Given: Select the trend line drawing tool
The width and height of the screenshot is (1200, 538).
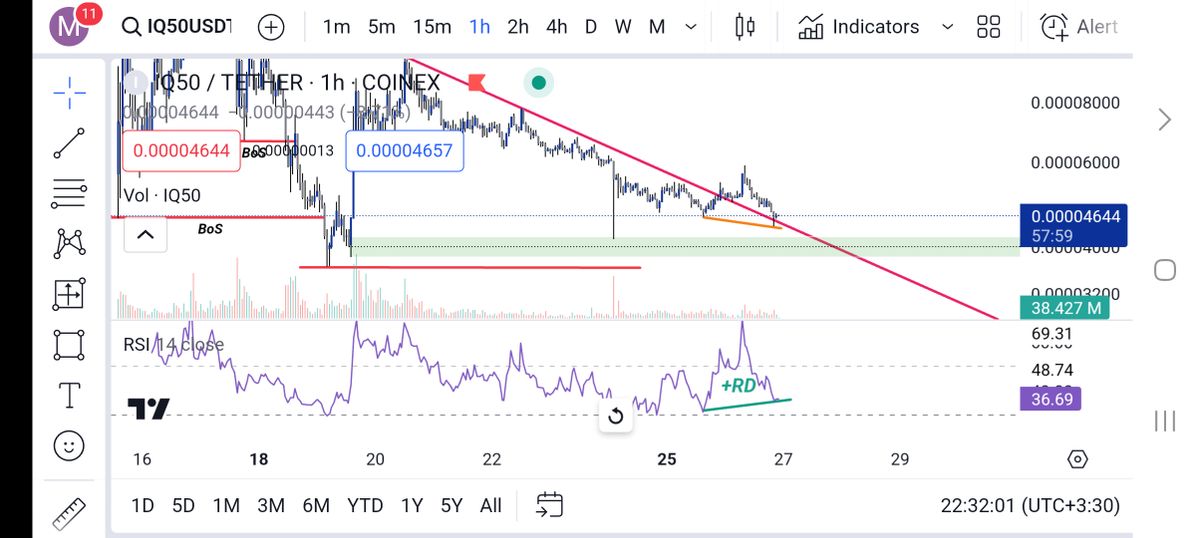Looking at the screenshot, I should pyautogui.click(x=69, y=143).
